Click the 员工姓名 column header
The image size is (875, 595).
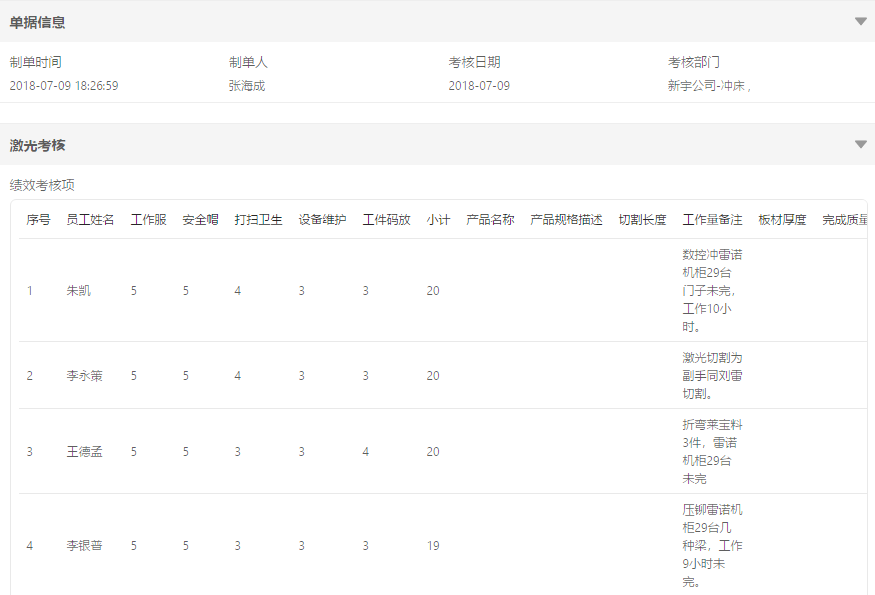[90, 220]
